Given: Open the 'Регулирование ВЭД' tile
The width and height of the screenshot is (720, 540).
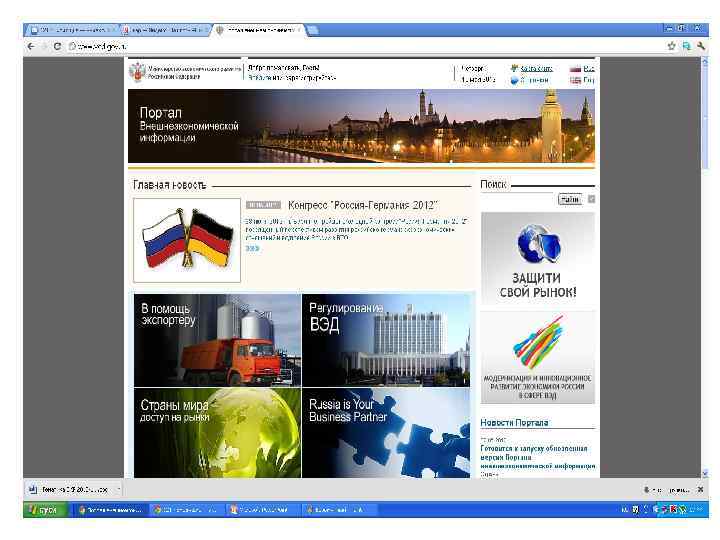Looking at the screenshot, I should point(386,340).
